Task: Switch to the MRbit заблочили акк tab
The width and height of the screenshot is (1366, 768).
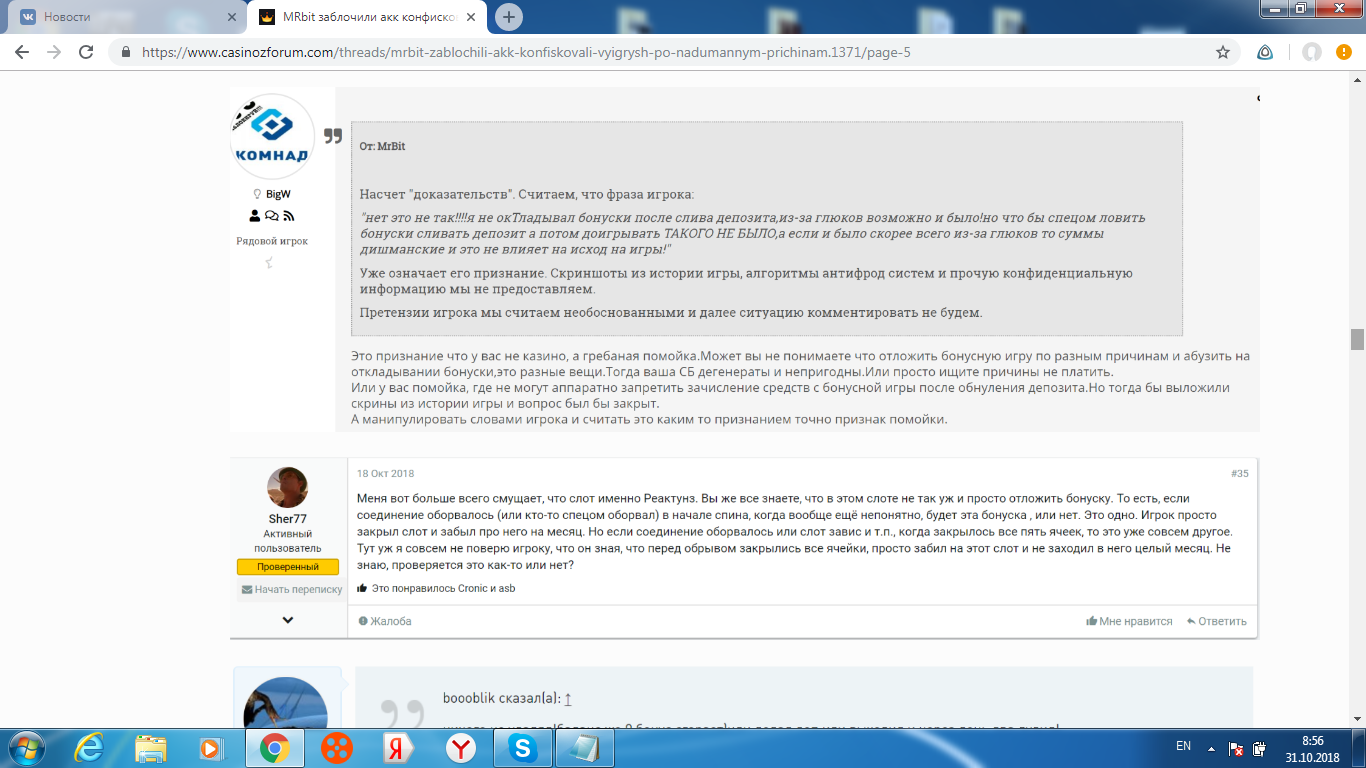Action: (x=368, y=17)
